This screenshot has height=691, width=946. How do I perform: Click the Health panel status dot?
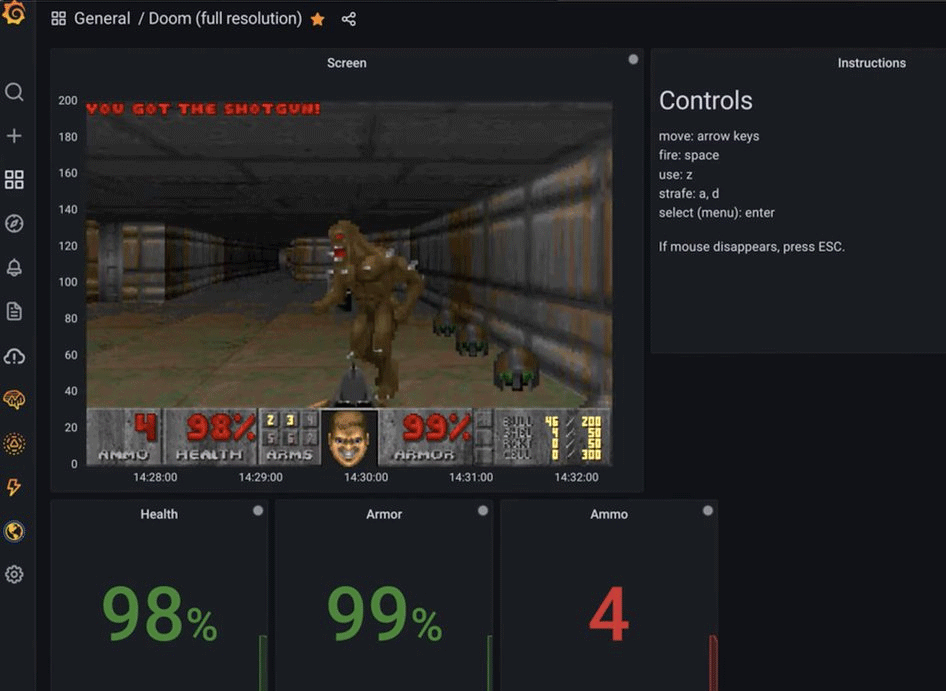(258, 511)
